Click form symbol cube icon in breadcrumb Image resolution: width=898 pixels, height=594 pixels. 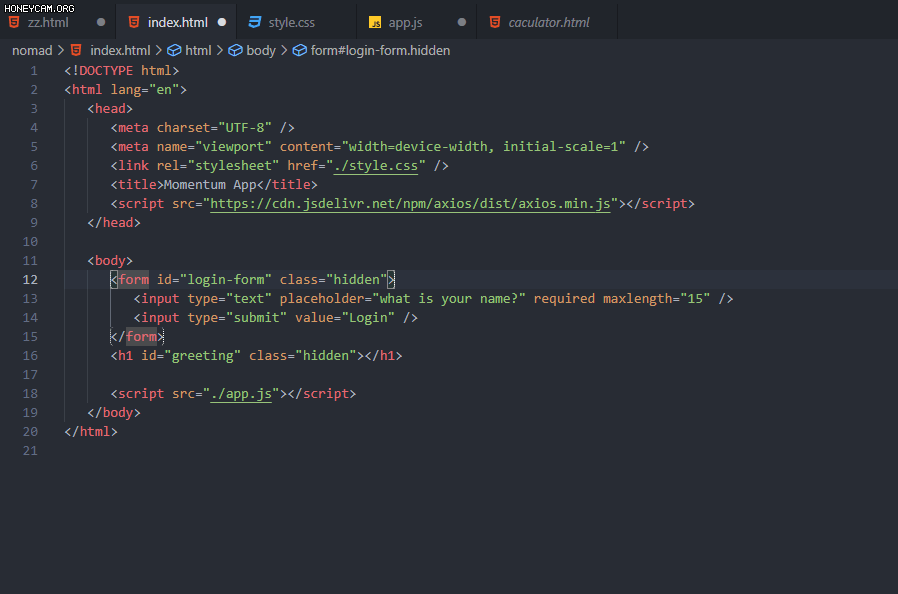[x=300, y=50]
